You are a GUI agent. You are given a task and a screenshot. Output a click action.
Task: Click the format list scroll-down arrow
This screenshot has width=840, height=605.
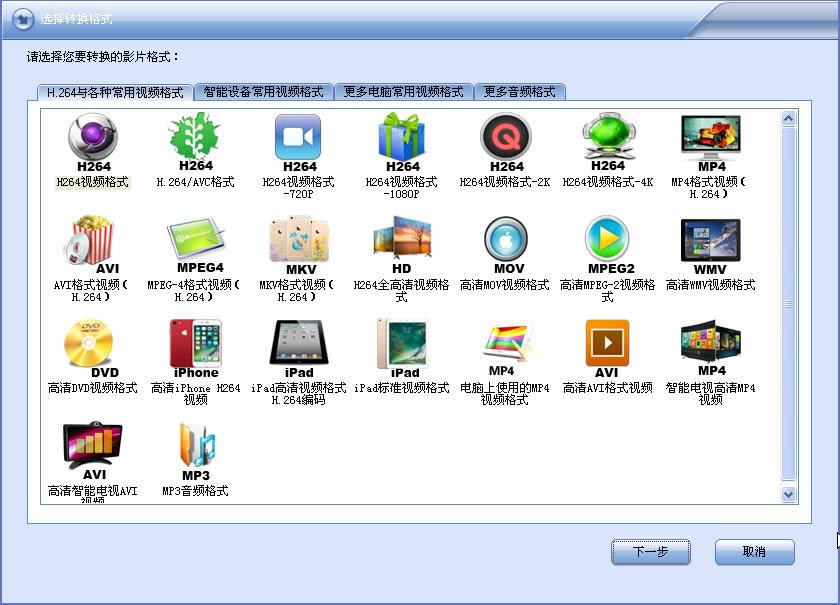[788, 494]
